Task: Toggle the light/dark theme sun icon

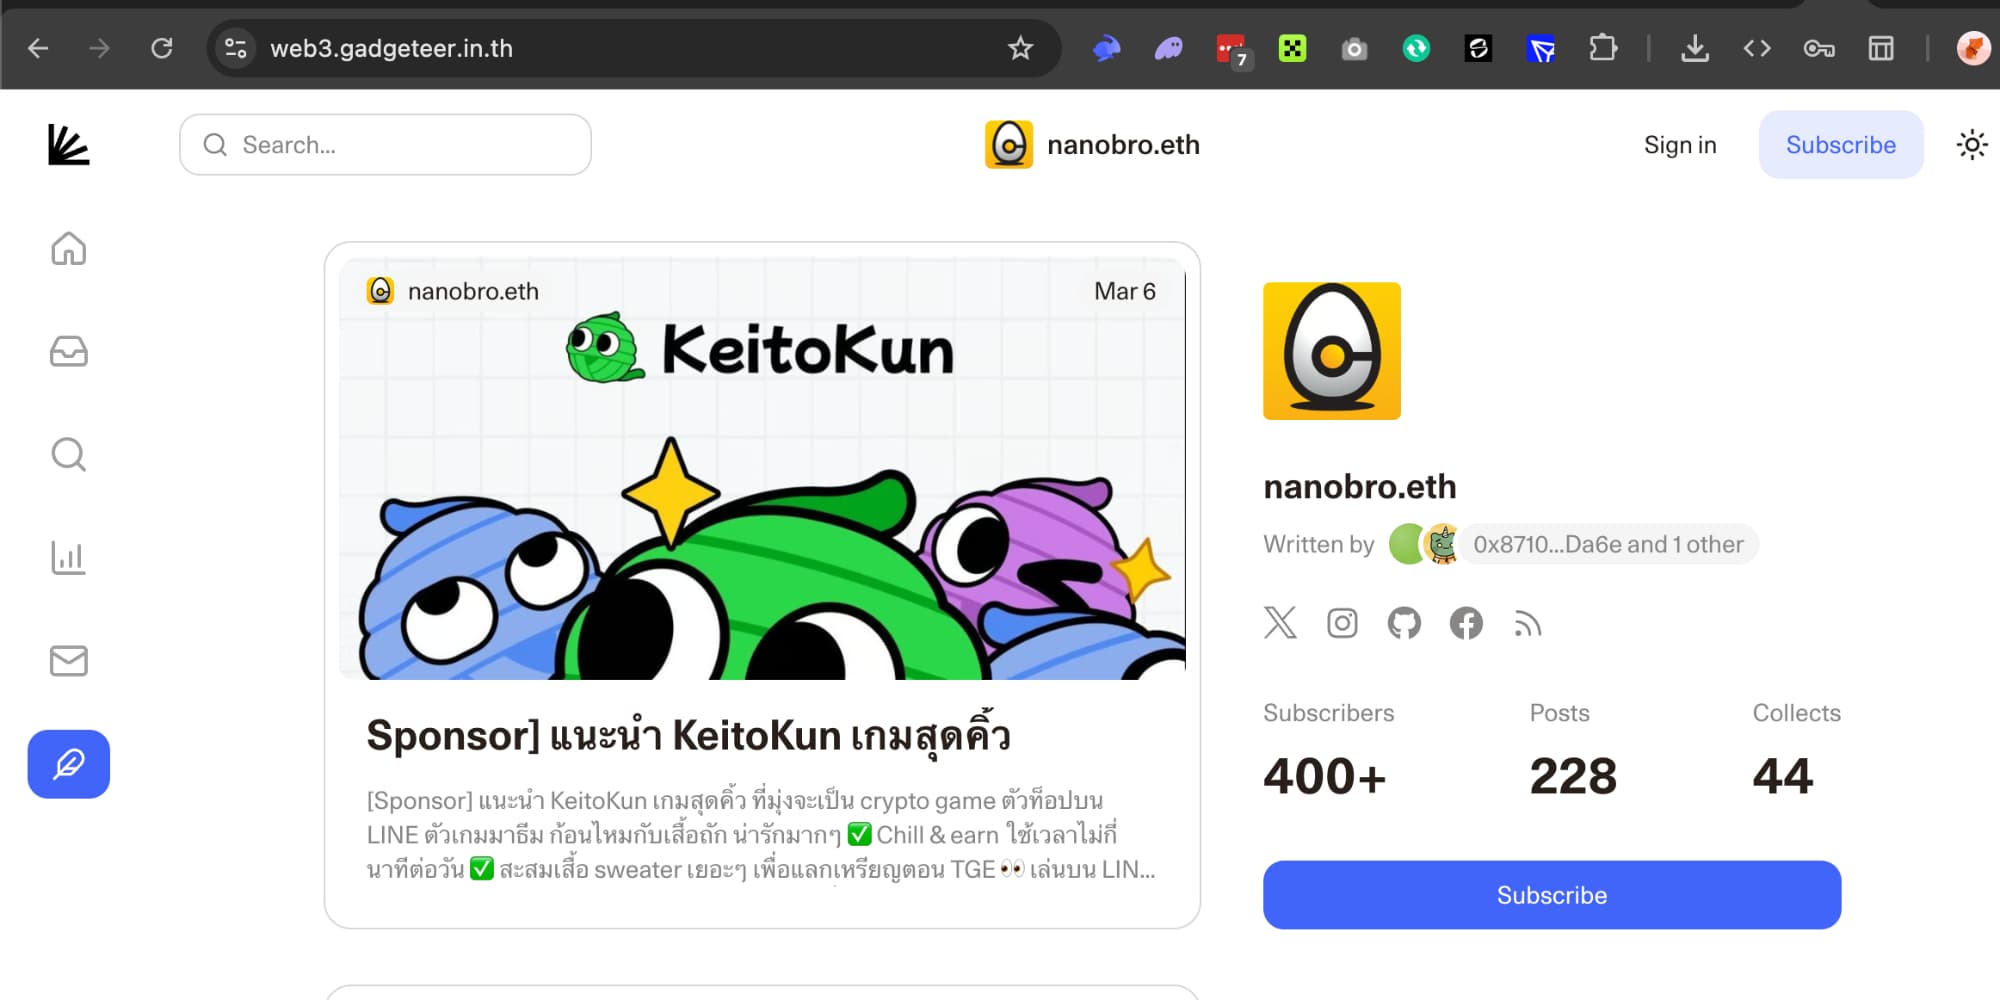Action: [x=1971, y=145]
